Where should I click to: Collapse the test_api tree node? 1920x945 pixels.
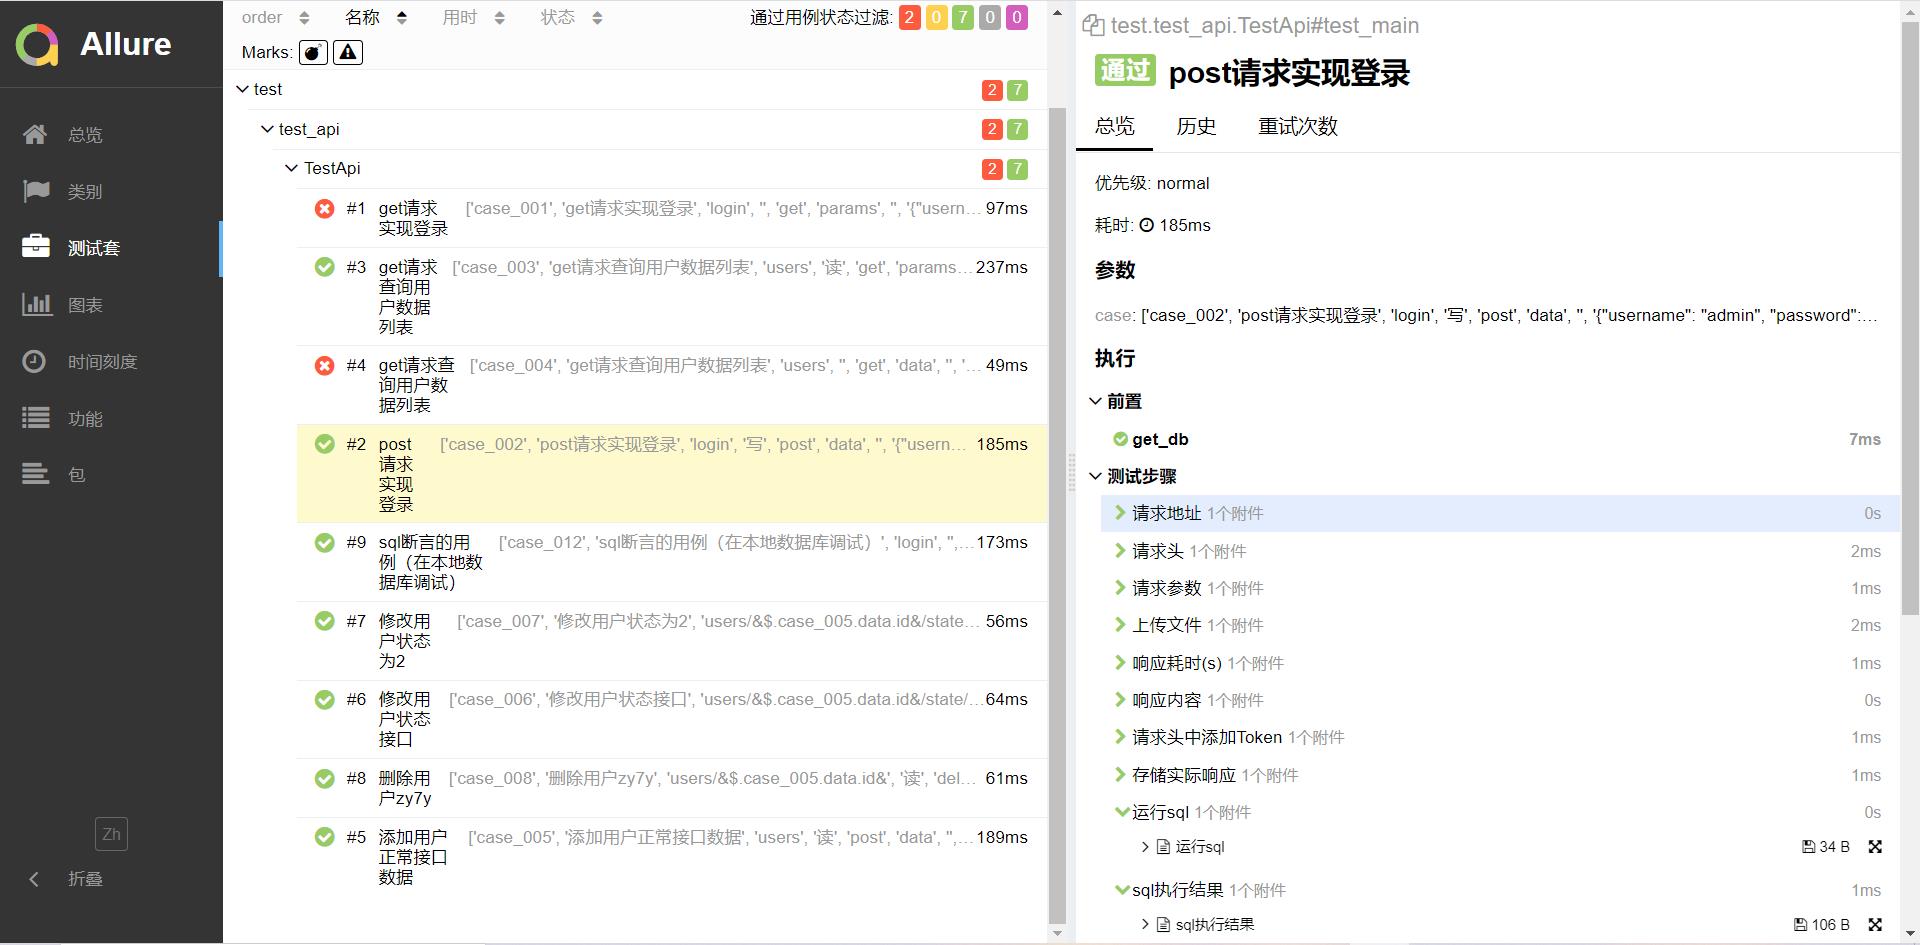click(267, 129)
